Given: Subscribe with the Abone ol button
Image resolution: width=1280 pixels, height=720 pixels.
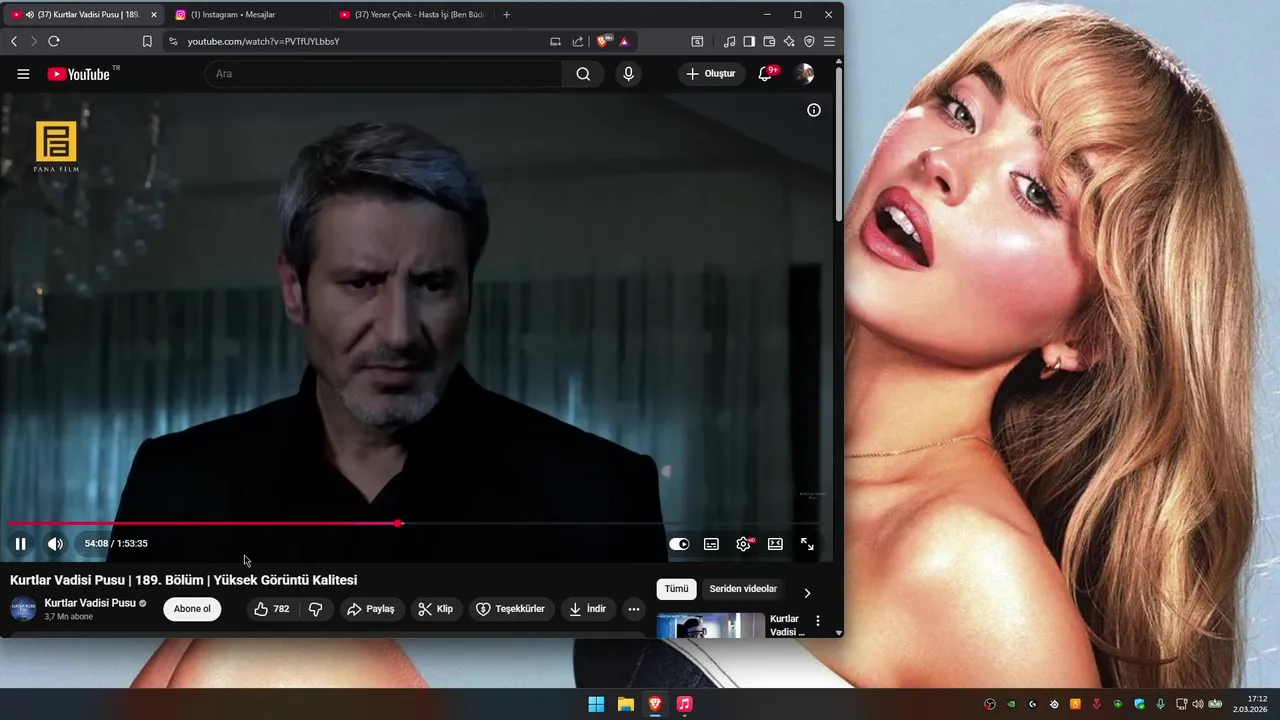Looking at the screenshot, I should point(192,609).
